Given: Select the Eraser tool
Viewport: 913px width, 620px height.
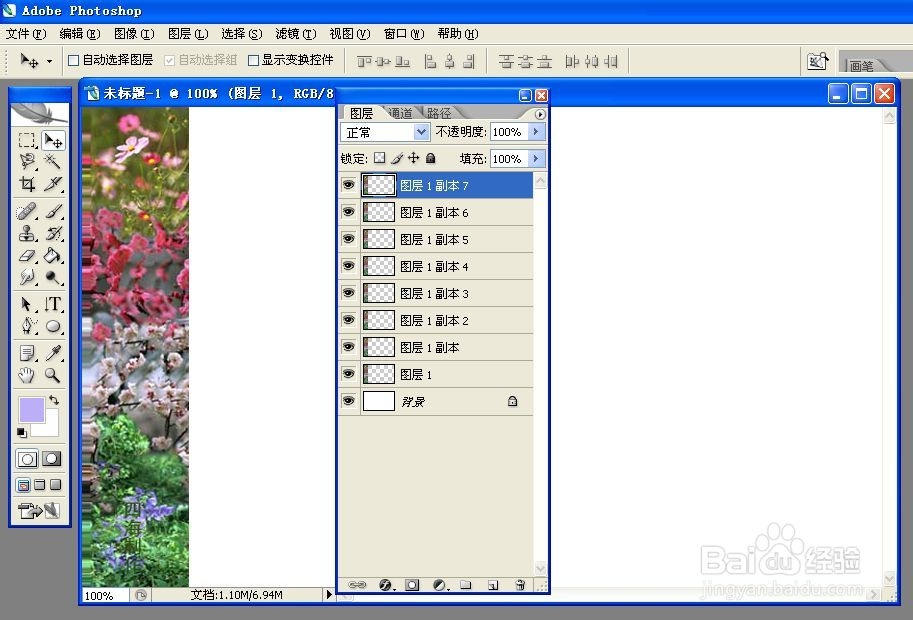Looking at the screenshot, I should tap(27, 255).
